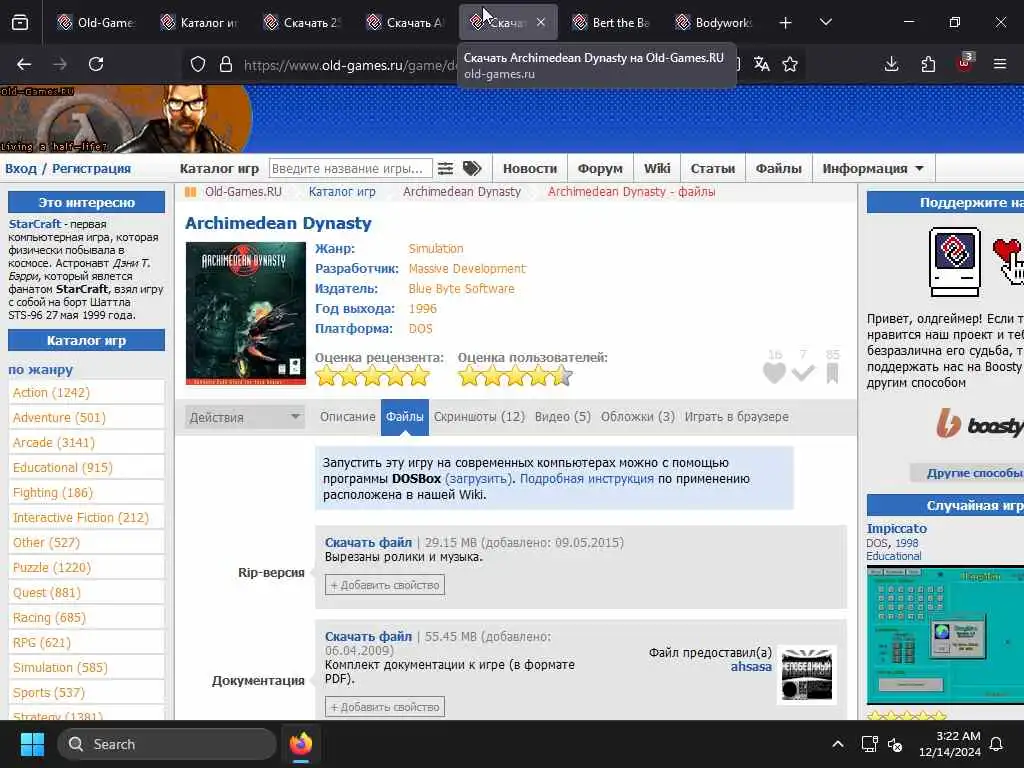
Task: Click the tags icon next to the search box
Action: pyautogui.click(x=472, y=168)
